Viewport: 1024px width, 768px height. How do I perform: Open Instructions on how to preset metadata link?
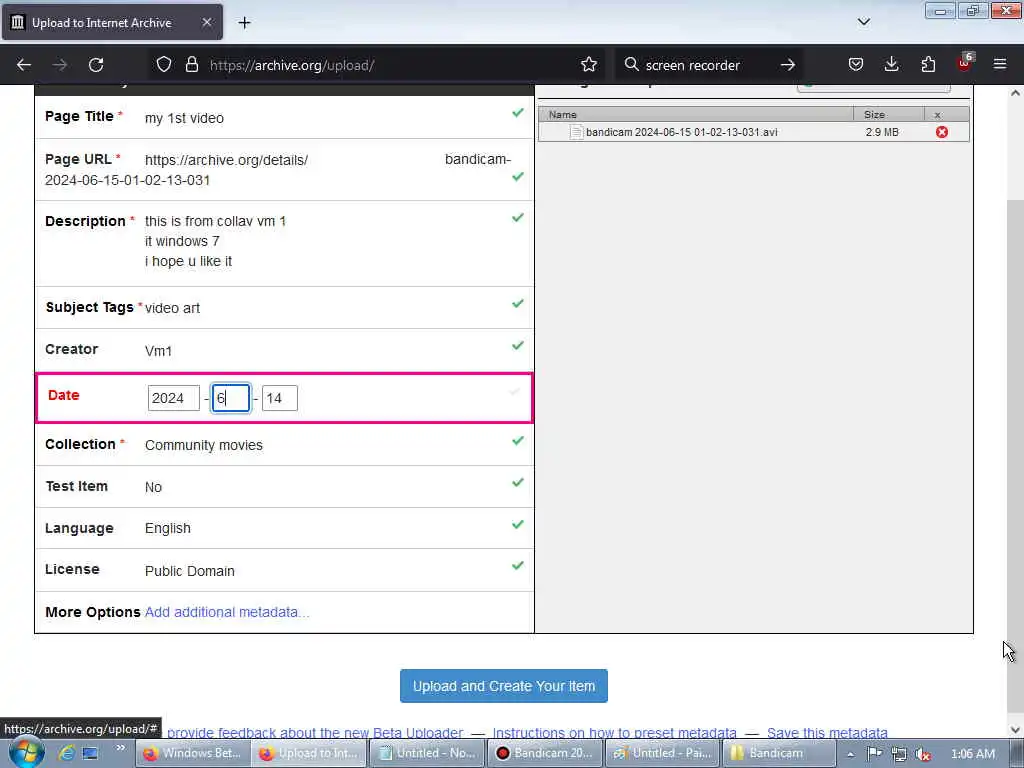(x=615, y=733)
